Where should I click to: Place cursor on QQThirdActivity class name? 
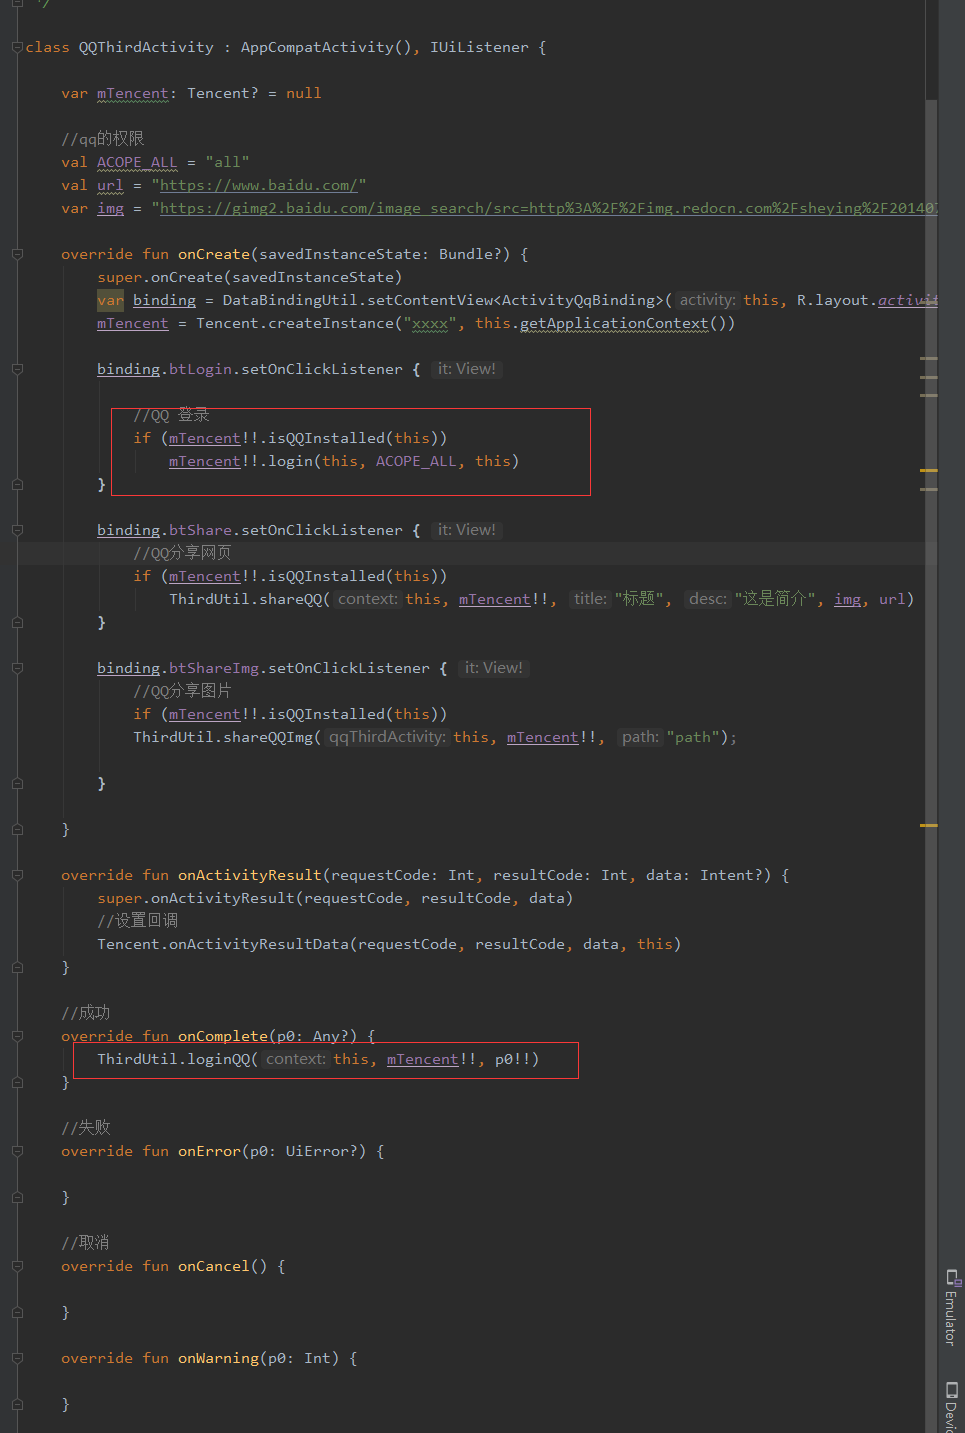[146, 47]
